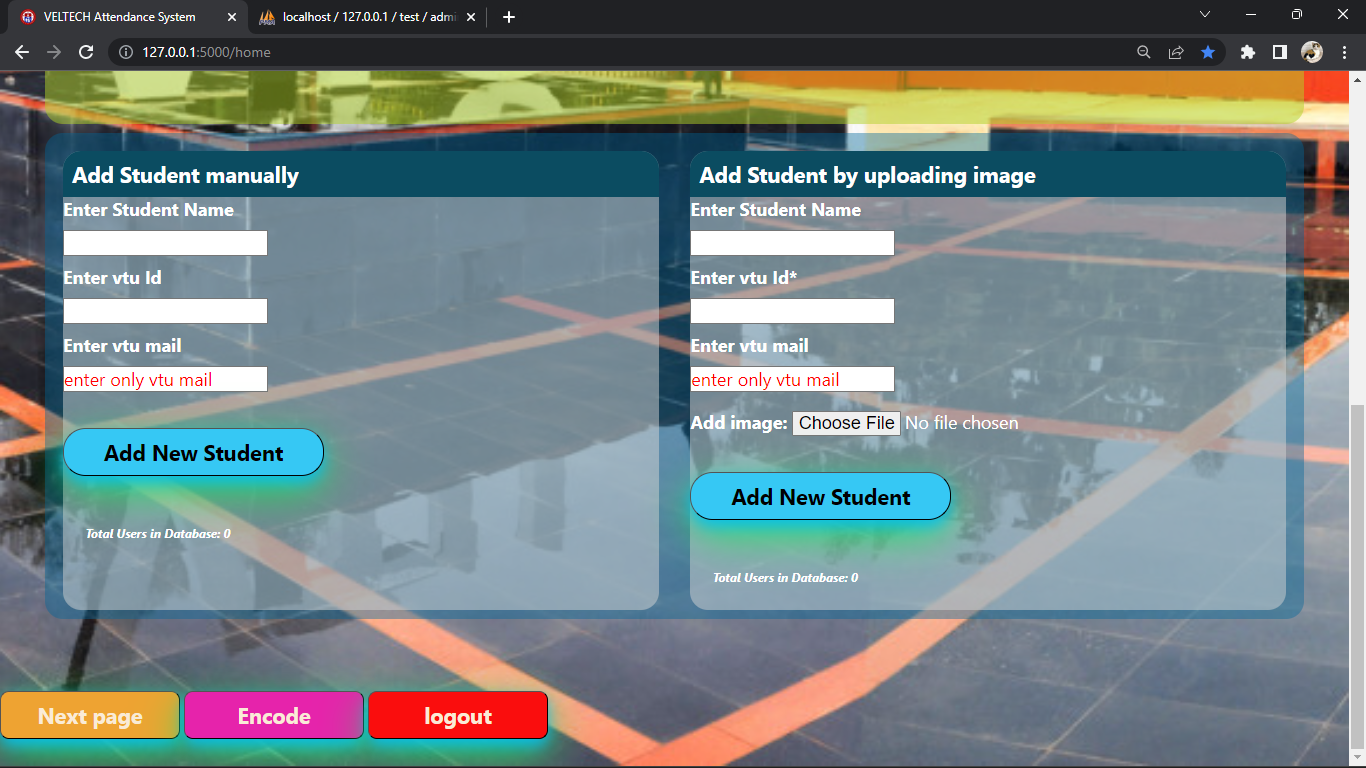
Task: Click Choose File to add an image
Action: tap(845, 423)
